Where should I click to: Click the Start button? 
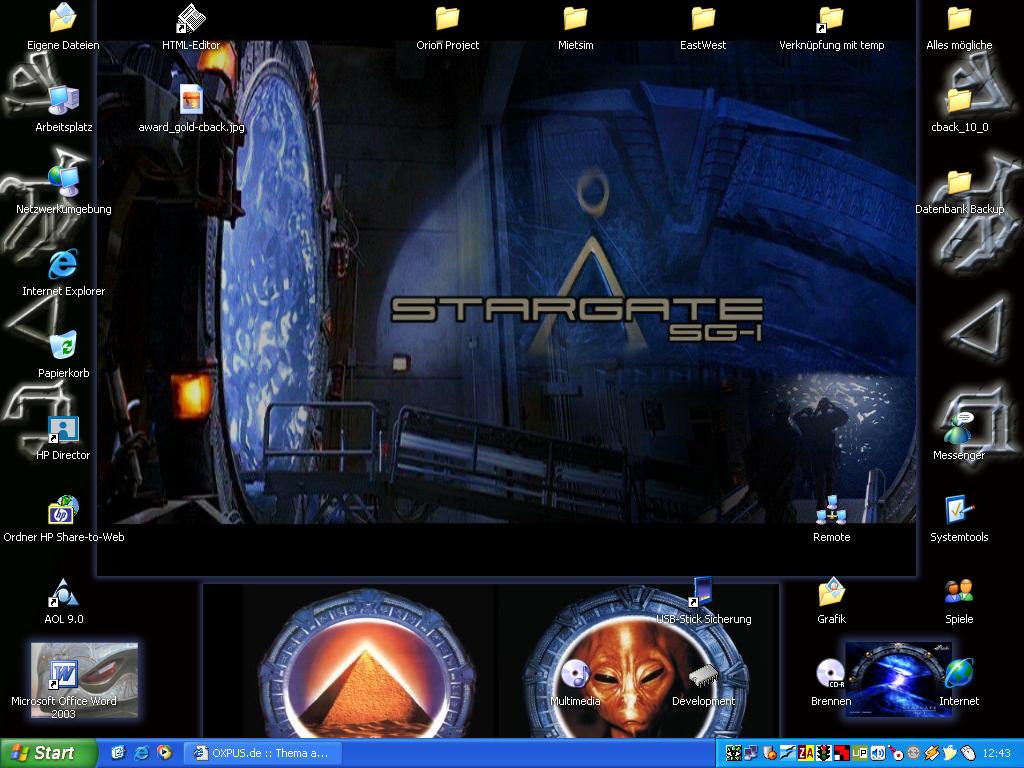point(48,753)
